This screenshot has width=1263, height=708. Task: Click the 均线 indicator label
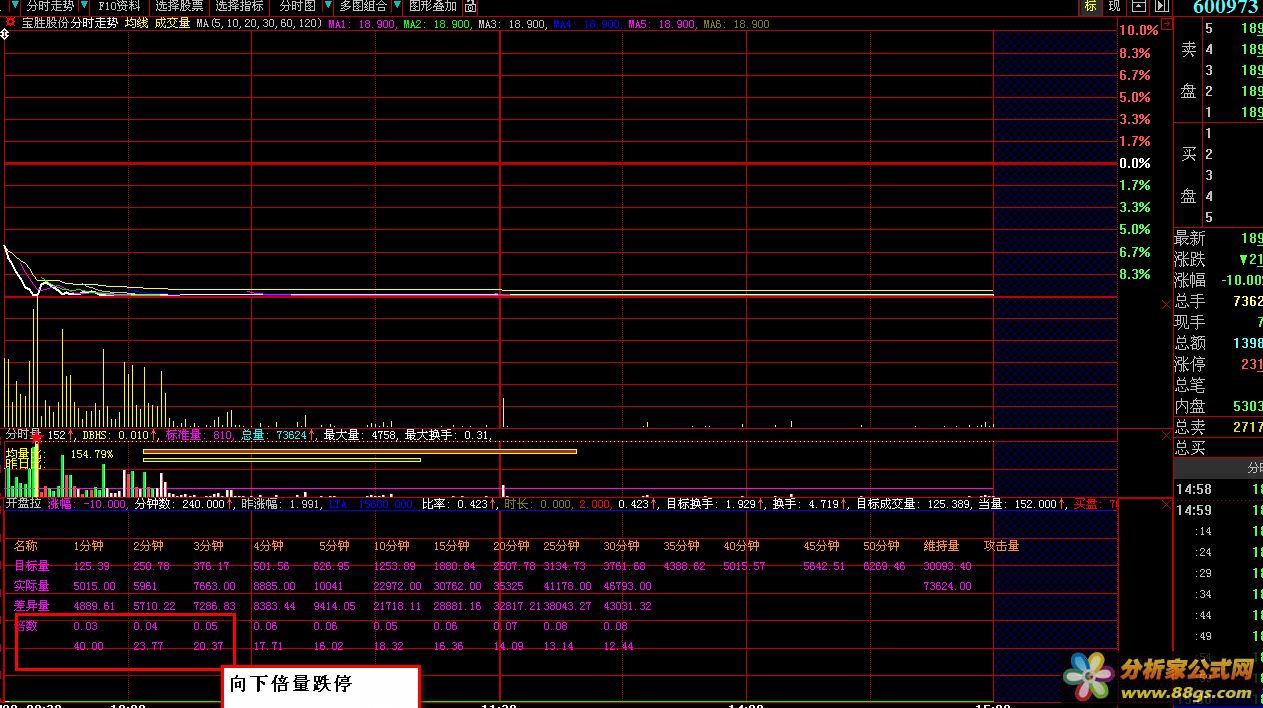coord(136,23)
